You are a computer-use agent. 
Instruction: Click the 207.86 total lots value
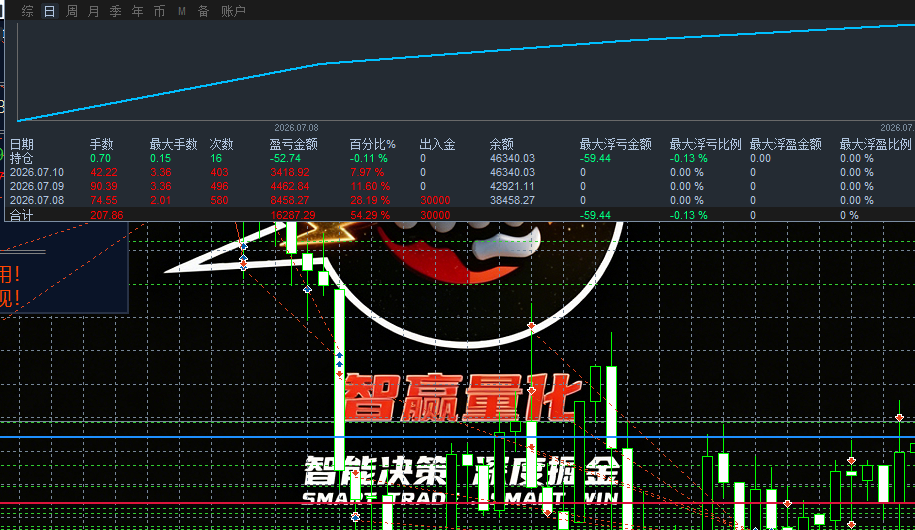tap(107, 215)
